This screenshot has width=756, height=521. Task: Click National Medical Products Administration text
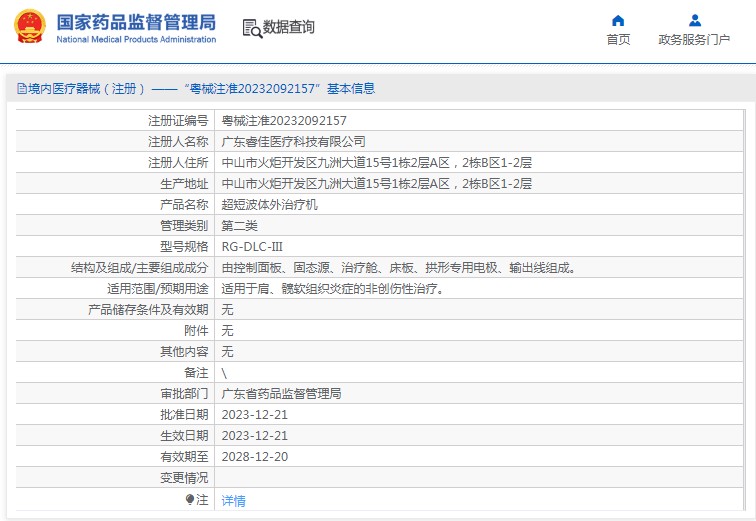coord(136,40)
